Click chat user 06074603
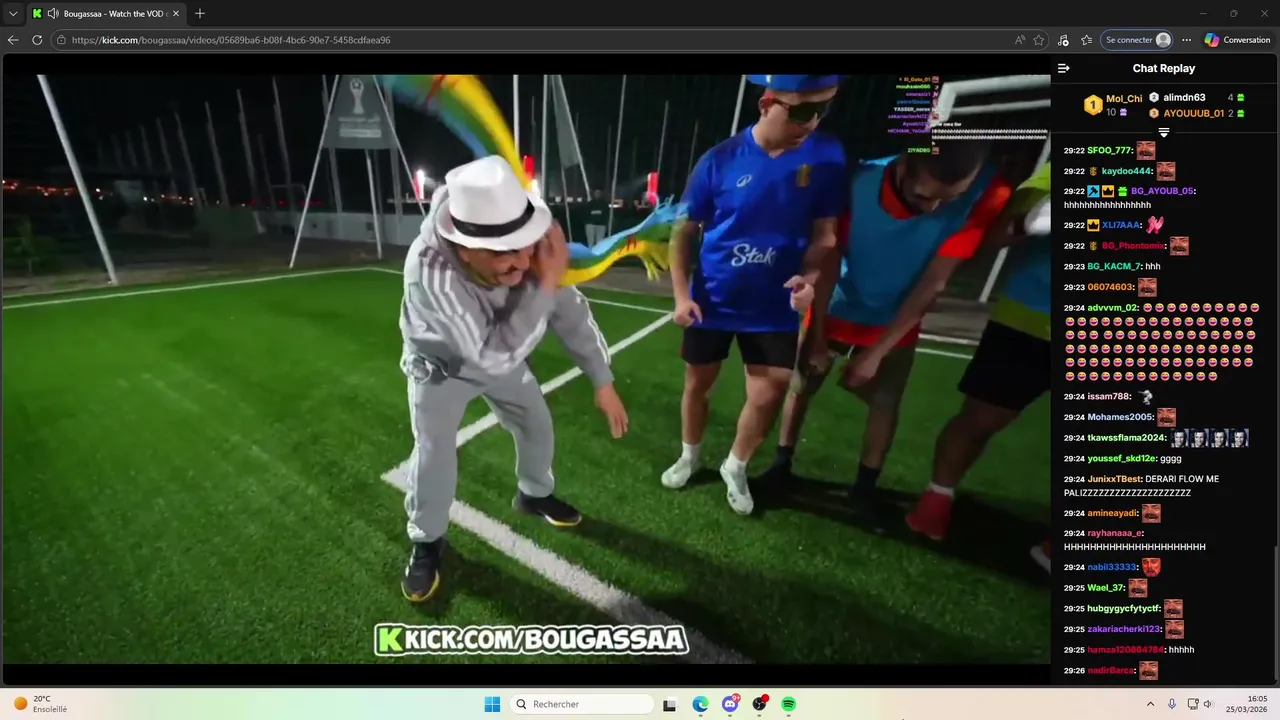The width and height of the screenshot is (1280, 720). pyautogui.click(x=1111, y=287)
